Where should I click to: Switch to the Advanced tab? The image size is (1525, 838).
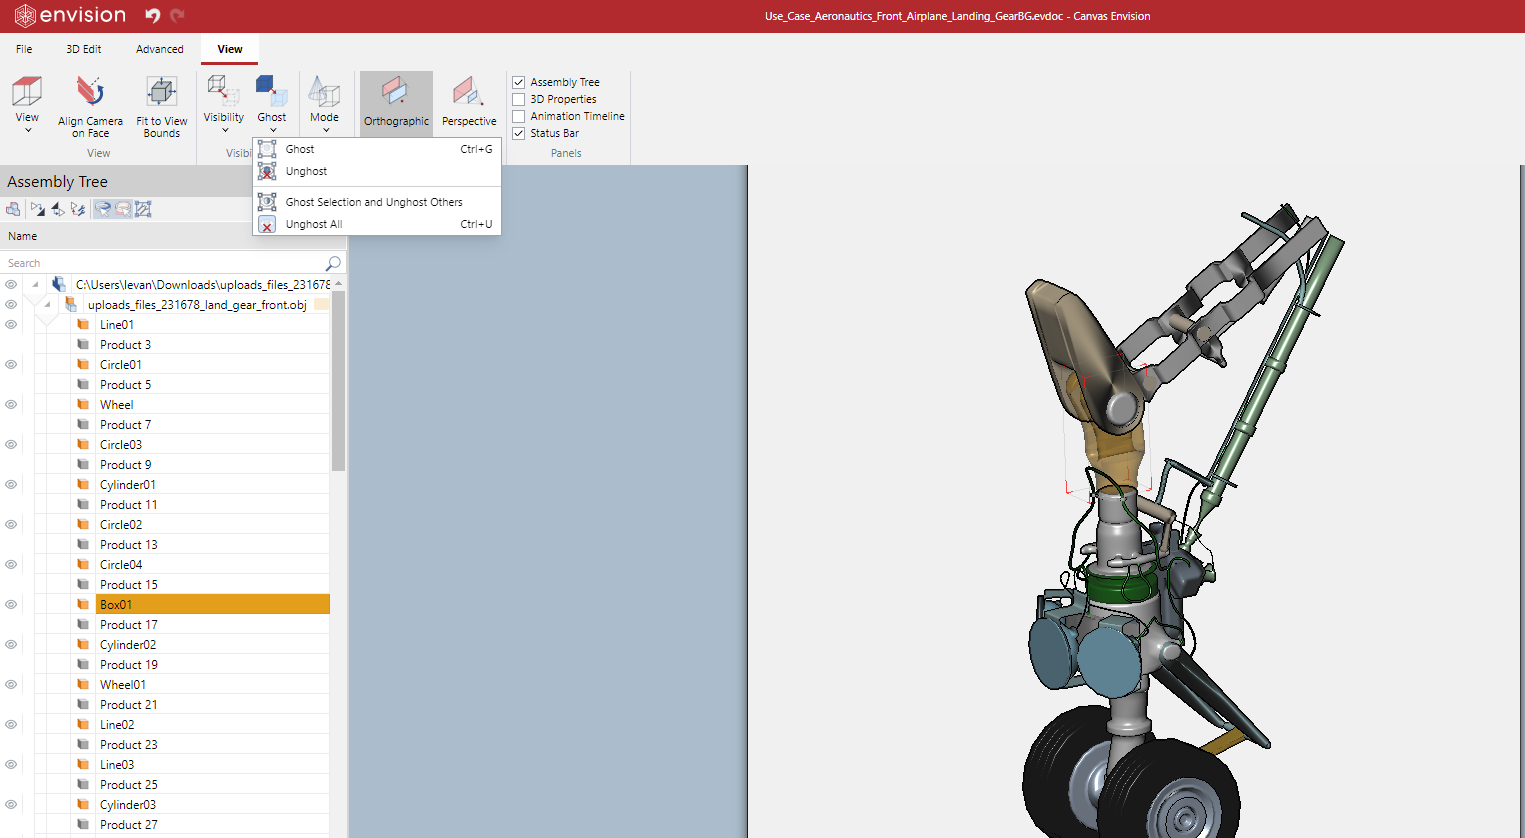pos(160,49)
